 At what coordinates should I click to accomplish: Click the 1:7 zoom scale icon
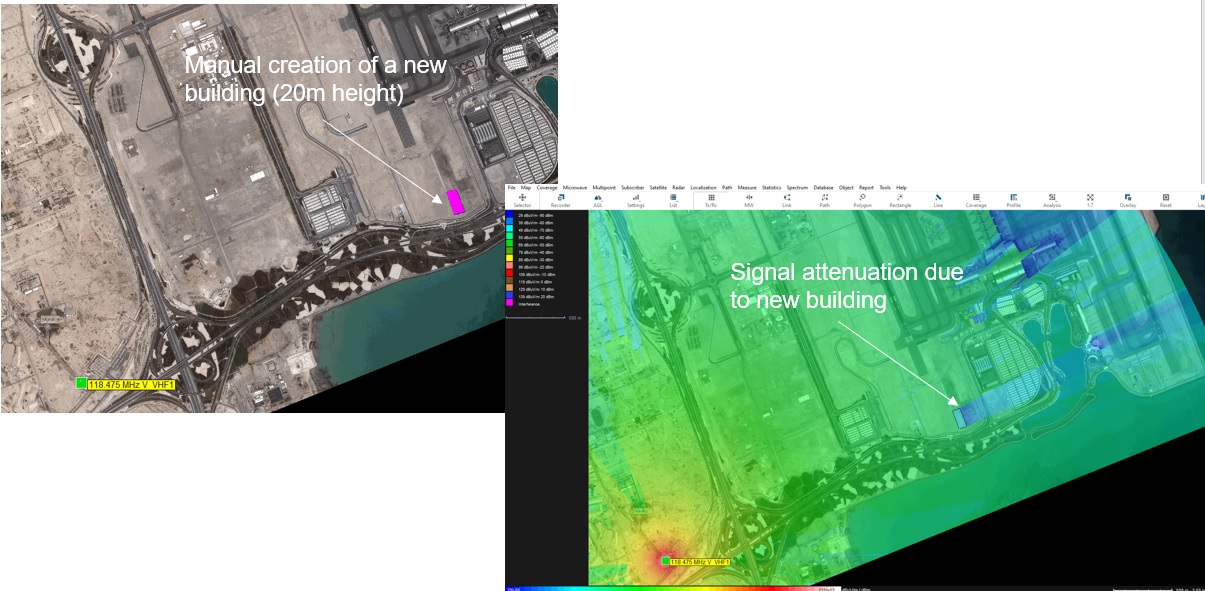(x=1090, y=200)
